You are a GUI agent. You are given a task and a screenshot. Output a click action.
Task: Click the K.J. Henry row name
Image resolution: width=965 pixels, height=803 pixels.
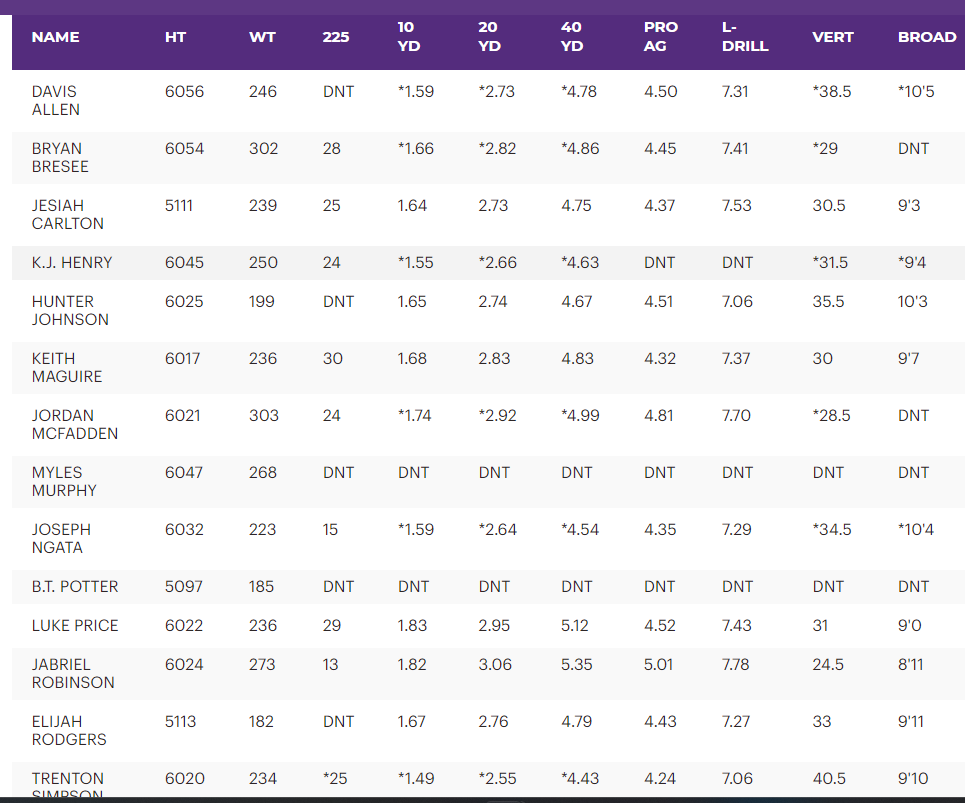click(x=72, y=263)
